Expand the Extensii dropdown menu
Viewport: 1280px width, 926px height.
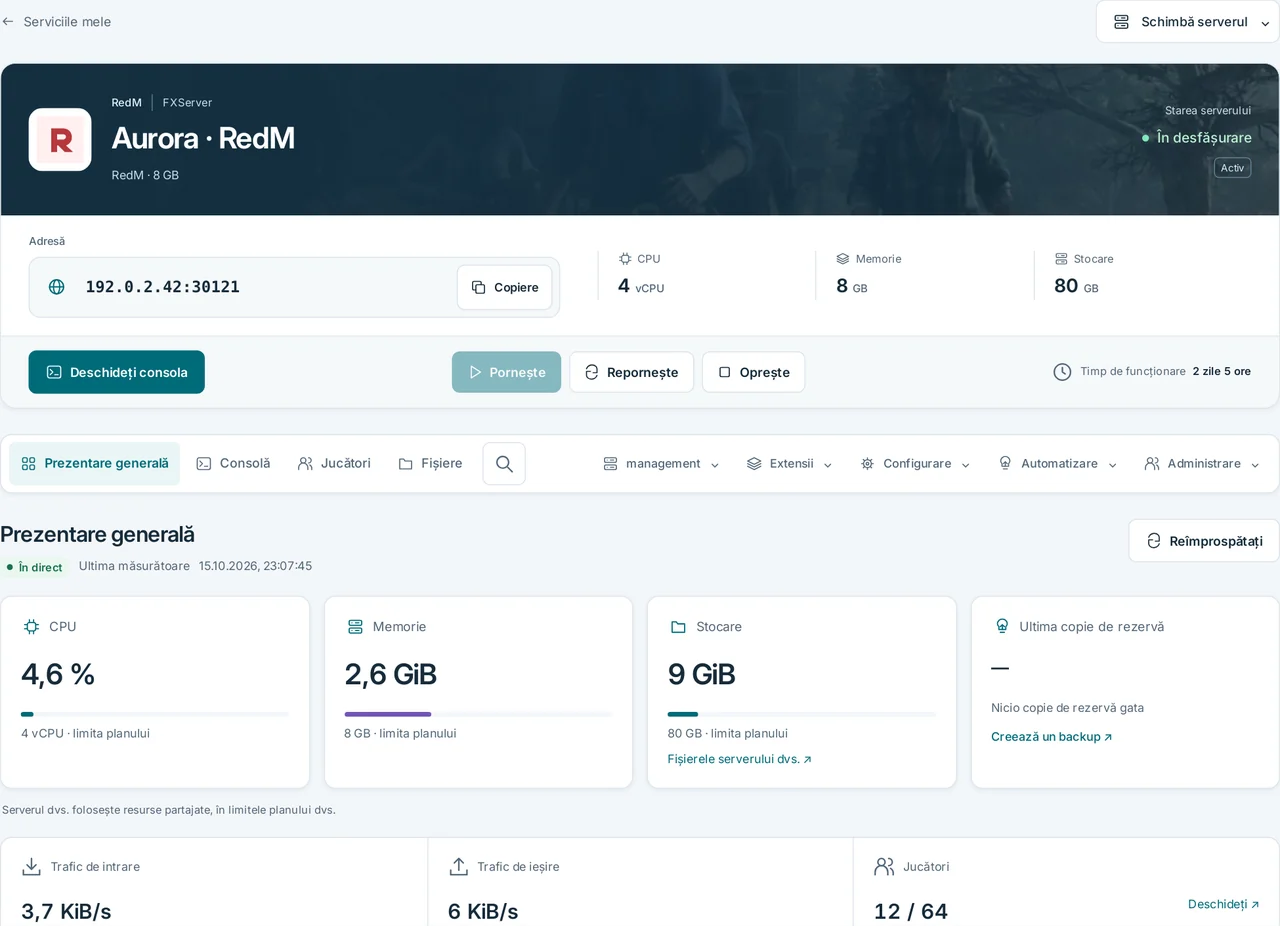pyautogui.click(x=790, y=464)
